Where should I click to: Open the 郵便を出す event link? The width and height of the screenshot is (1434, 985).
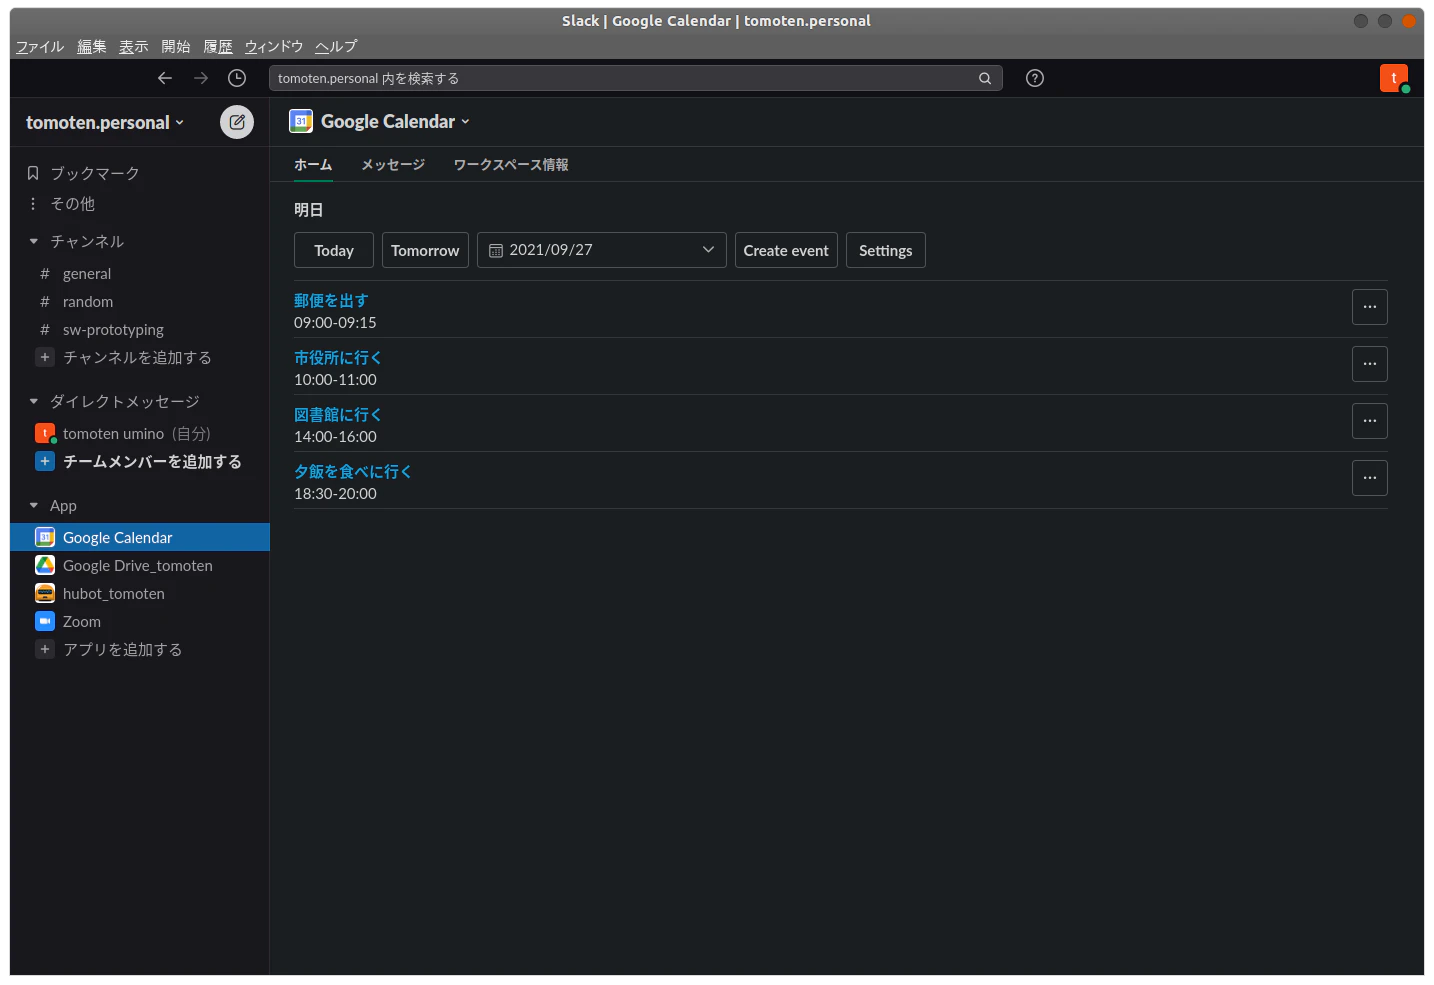tap(331, 300)
